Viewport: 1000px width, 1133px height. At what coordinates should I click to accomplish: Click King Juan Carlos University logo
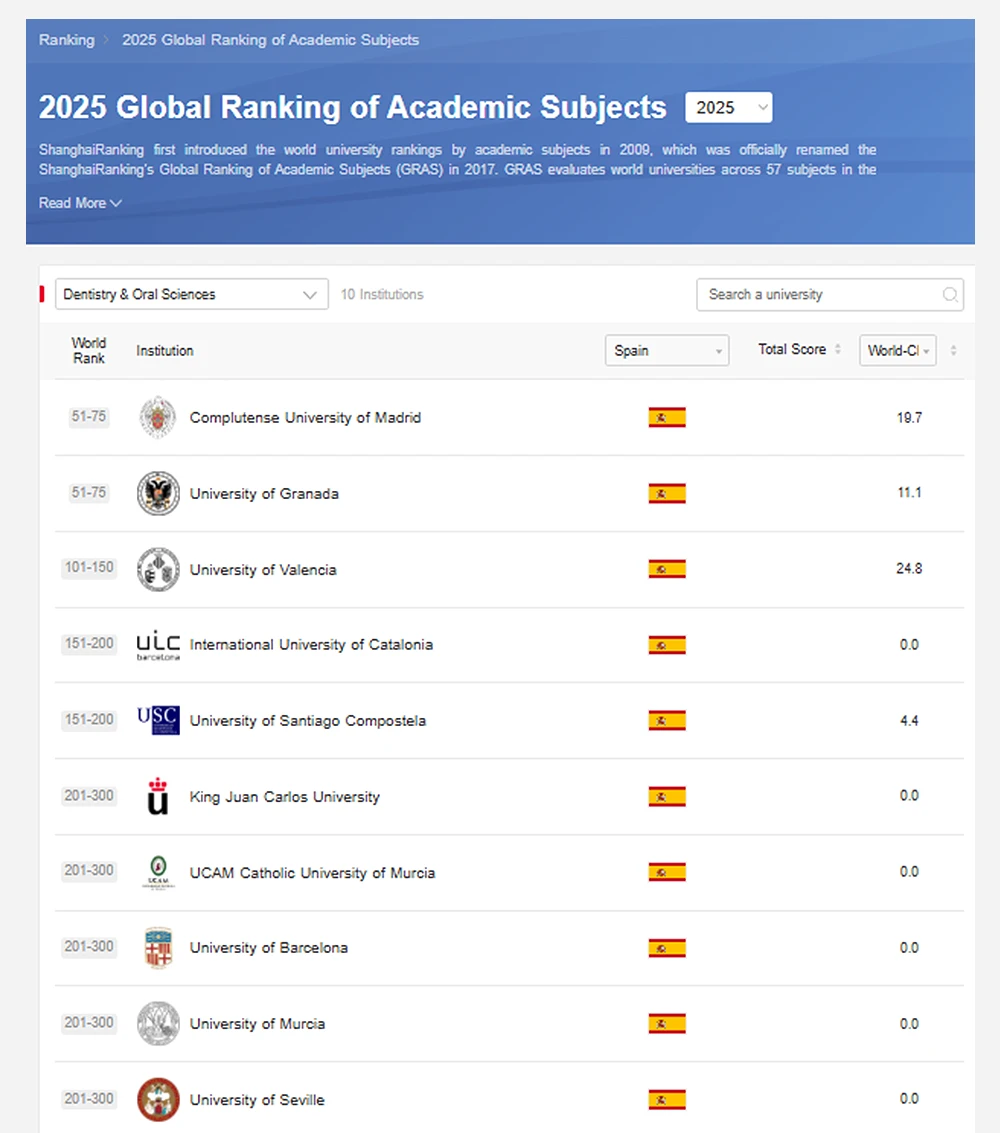158,796
